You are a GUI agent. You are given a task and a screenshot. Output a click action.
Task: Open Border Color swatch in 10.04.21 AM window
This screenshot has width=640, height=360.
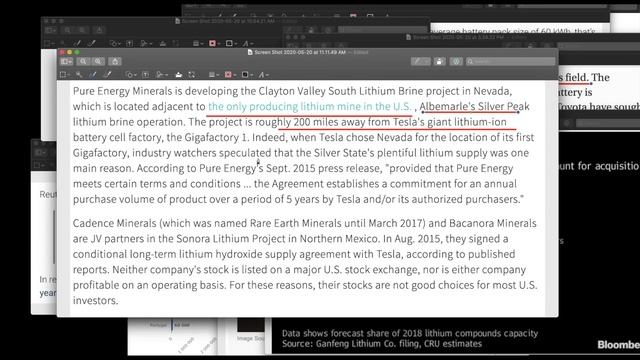coord(214,43)
